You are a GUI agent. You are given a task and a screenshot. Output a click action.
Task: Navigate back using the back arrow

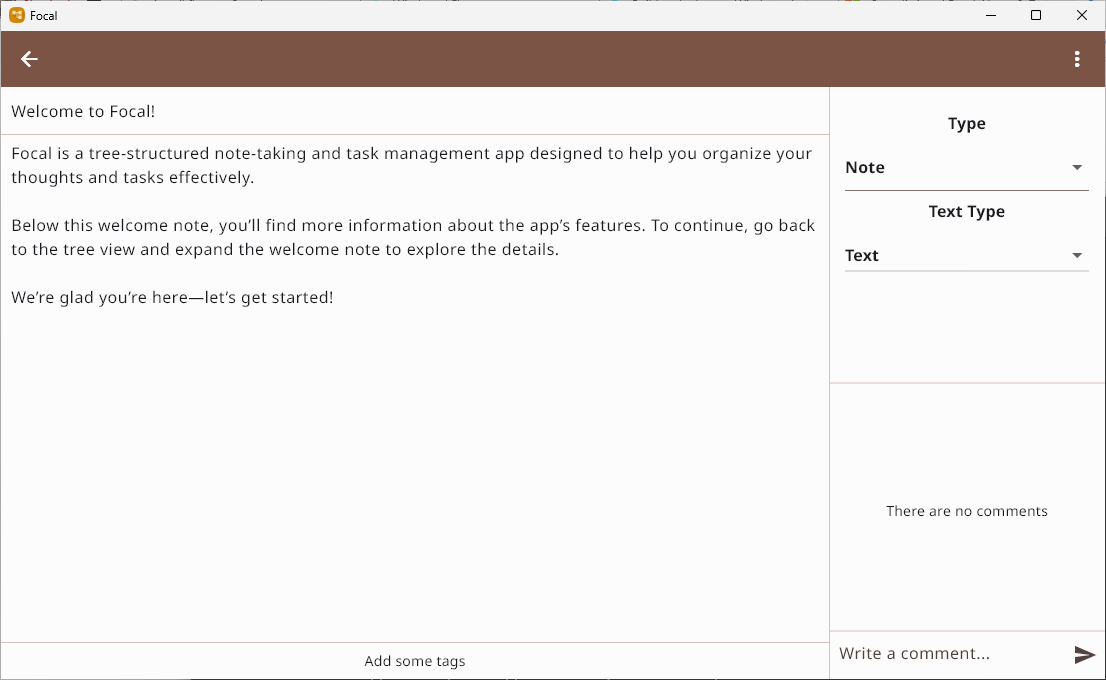point(29,59)
